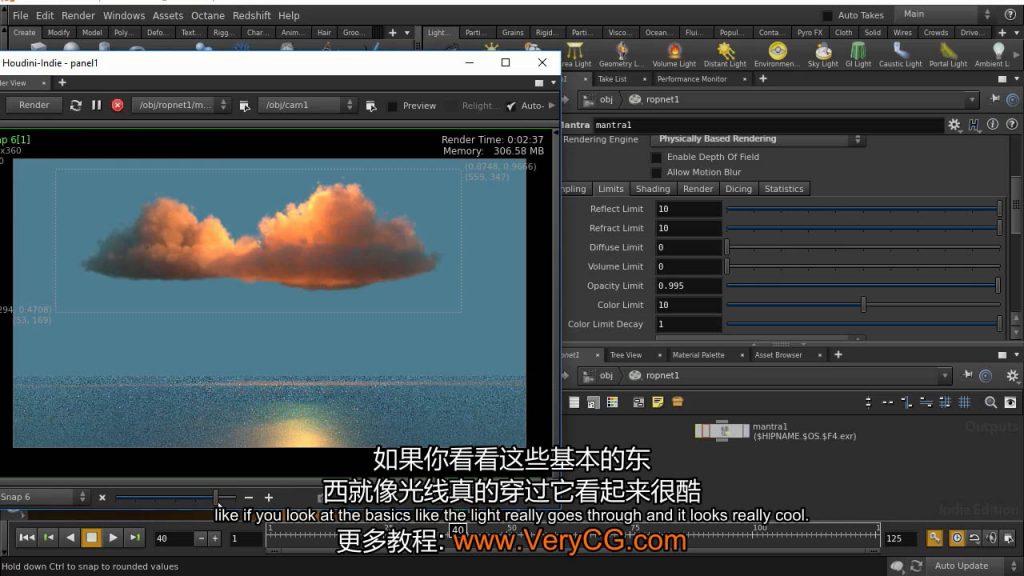Click the Distant Light shelf icon
This screenshot has width=1024, height=576.
(725, 54)
